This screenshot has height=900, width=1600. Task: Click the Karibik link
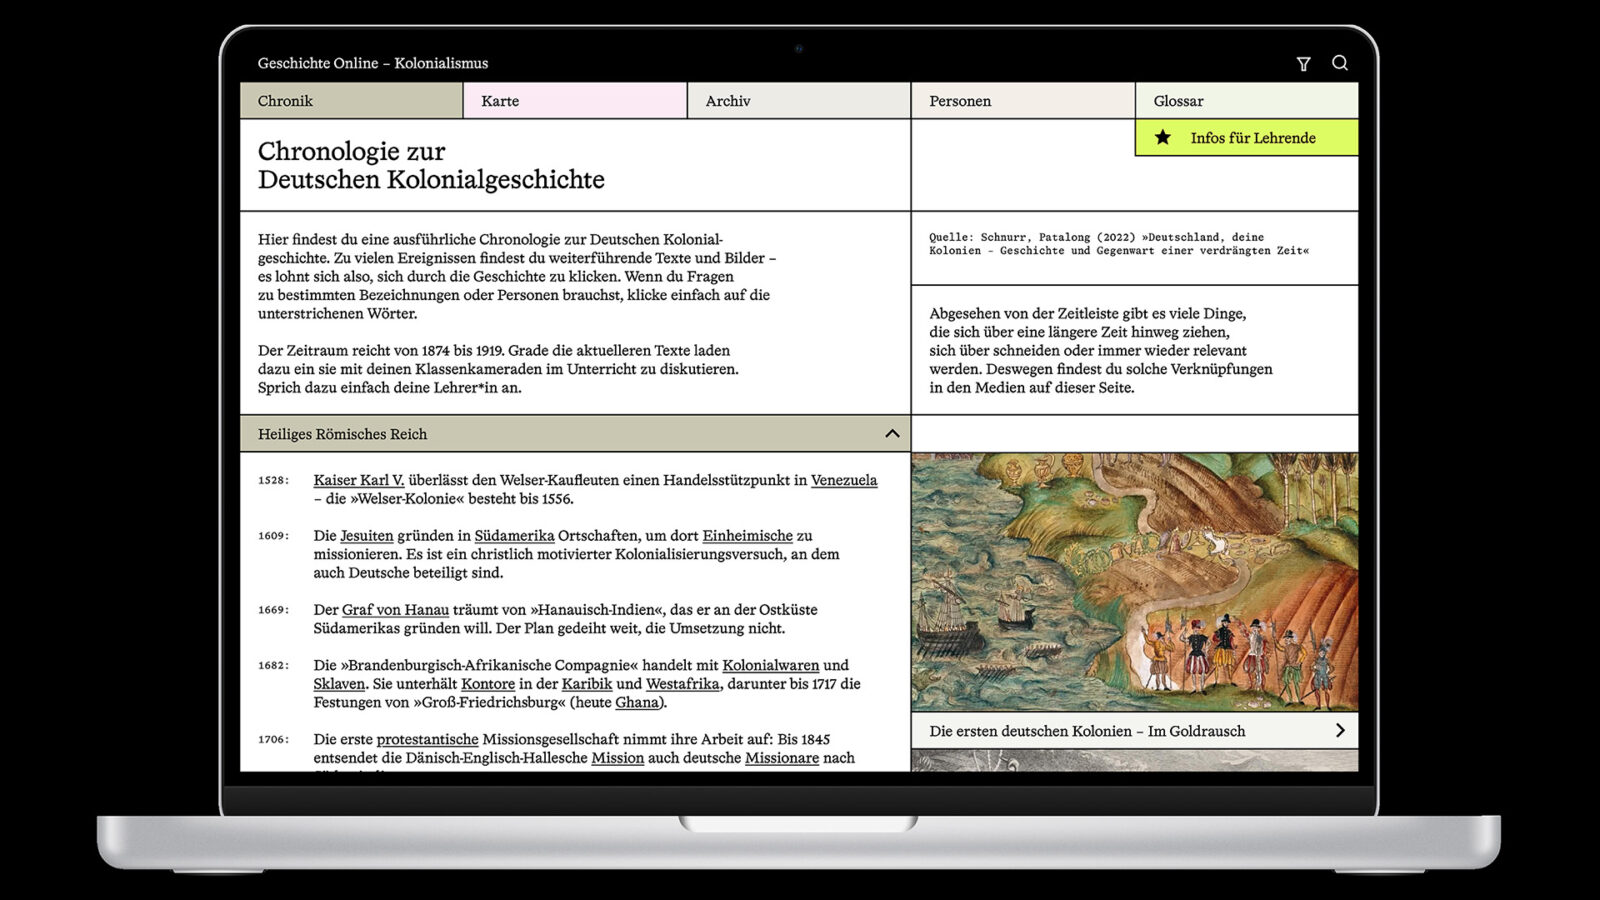(587, 684)
